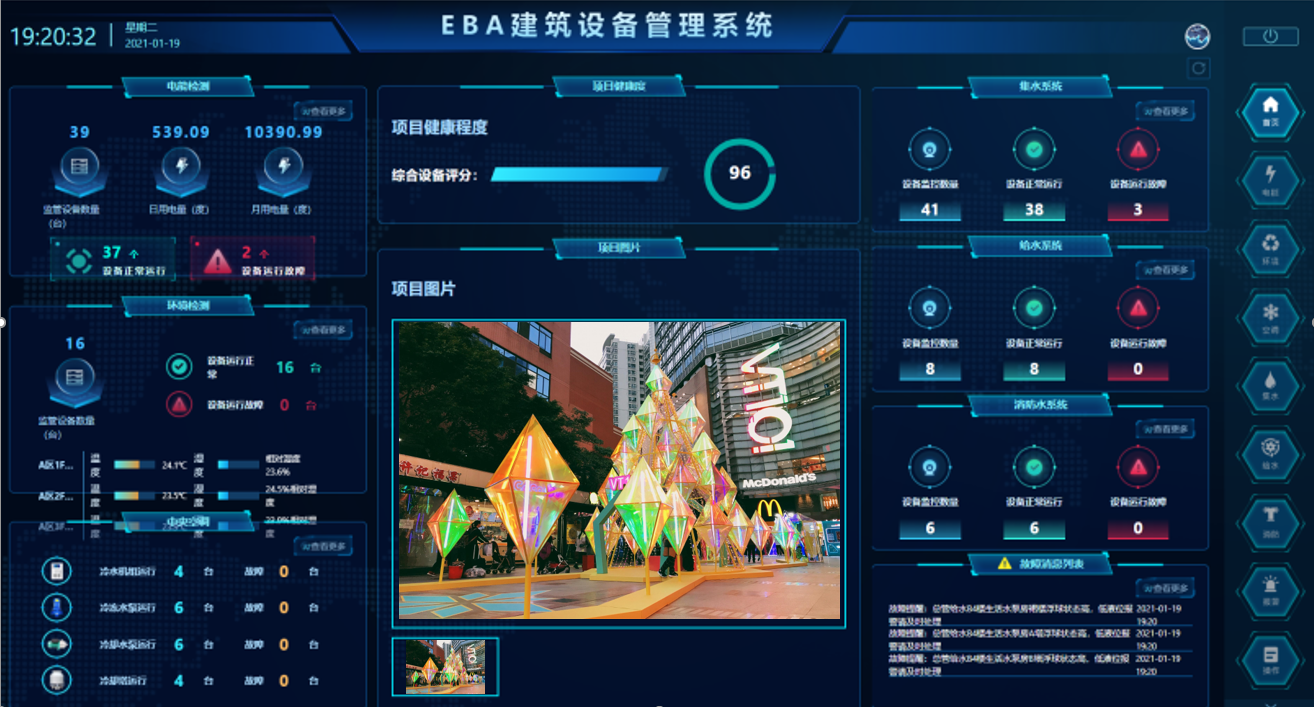The width and height of the screenshot is (1314, 707).
Task: Click the 集水系统 monitored count 41
Action: tap(930, 210)
